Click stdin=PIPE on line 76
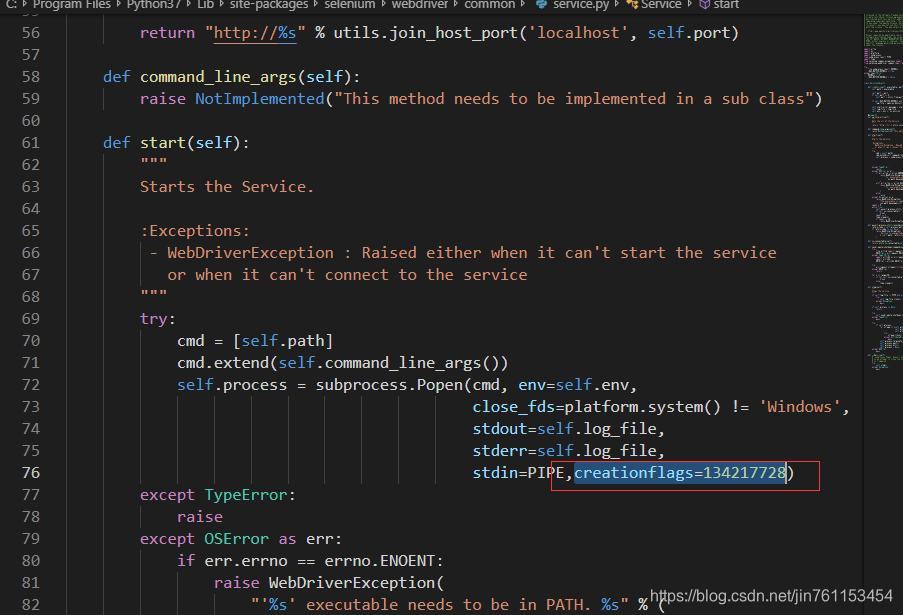 click(518, 473)
